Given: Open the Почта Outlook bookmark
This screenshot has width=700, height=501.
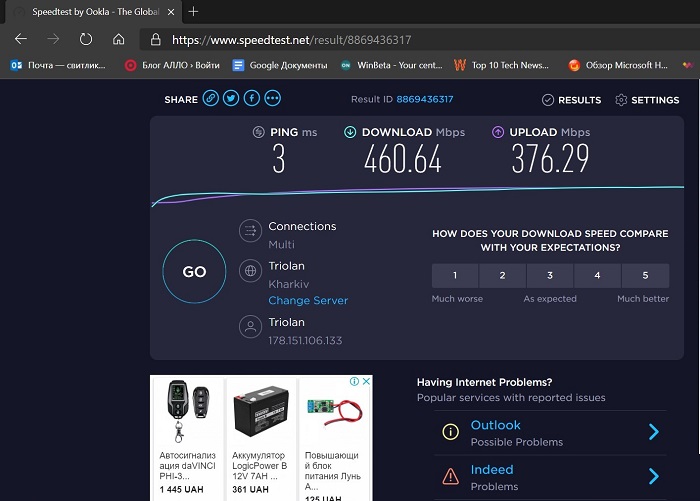Looking at the screenshot, I should click(x=58, y=65).
